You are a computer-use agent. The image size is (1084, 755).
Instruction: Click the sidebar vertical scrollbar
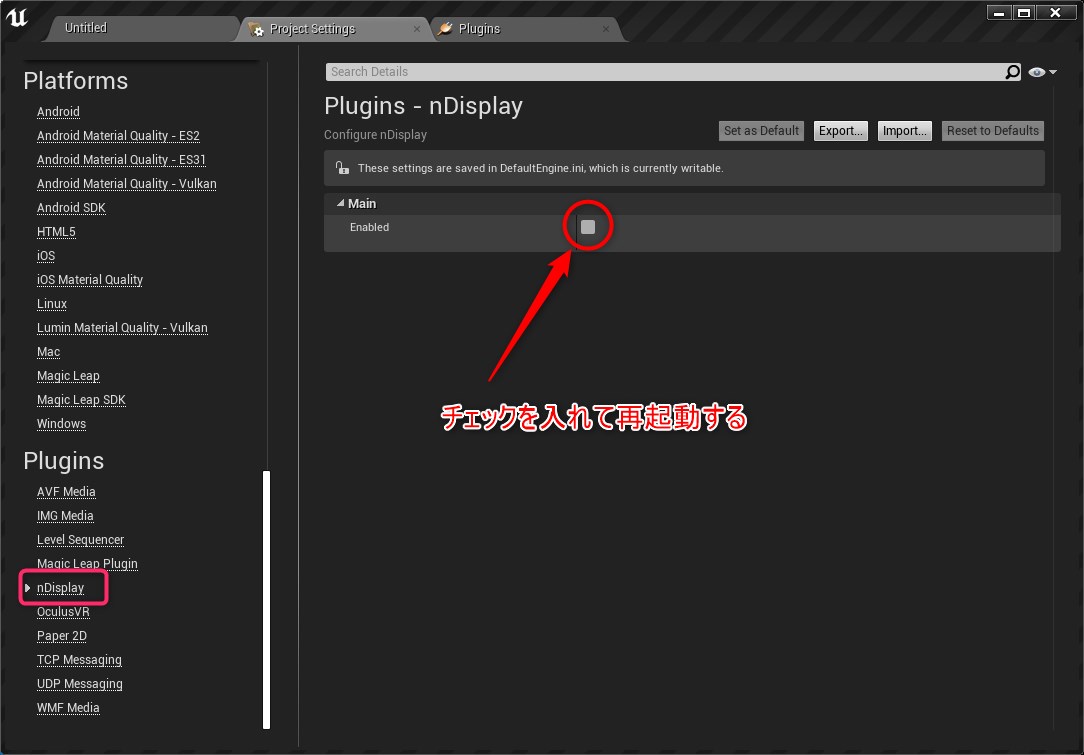(267, 599)
